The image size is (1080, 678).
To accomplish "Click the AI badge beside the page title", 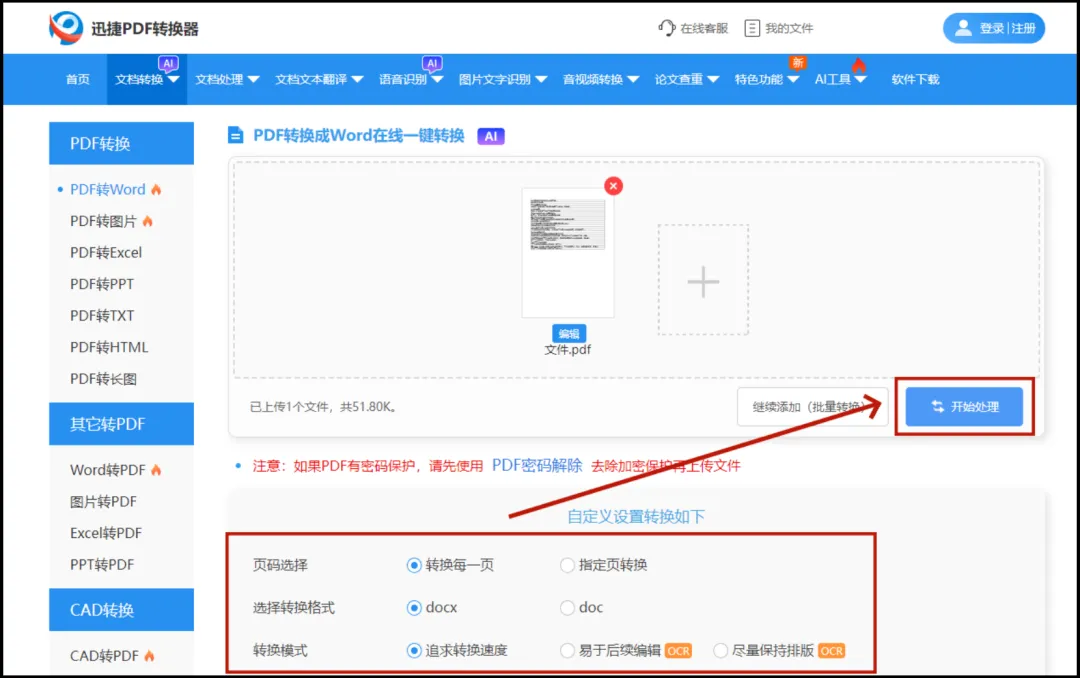I will tap(491, 136).
